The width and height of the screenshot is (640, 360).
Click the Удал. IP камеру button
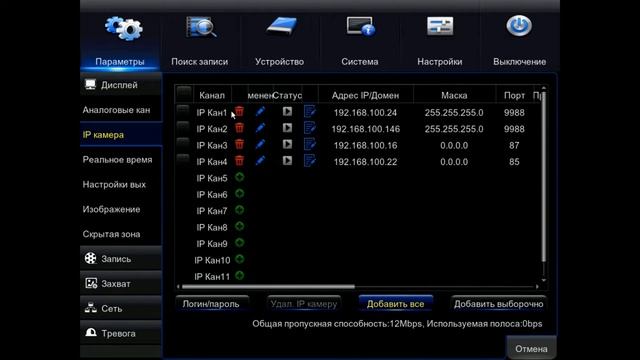[x=304, y=304]
